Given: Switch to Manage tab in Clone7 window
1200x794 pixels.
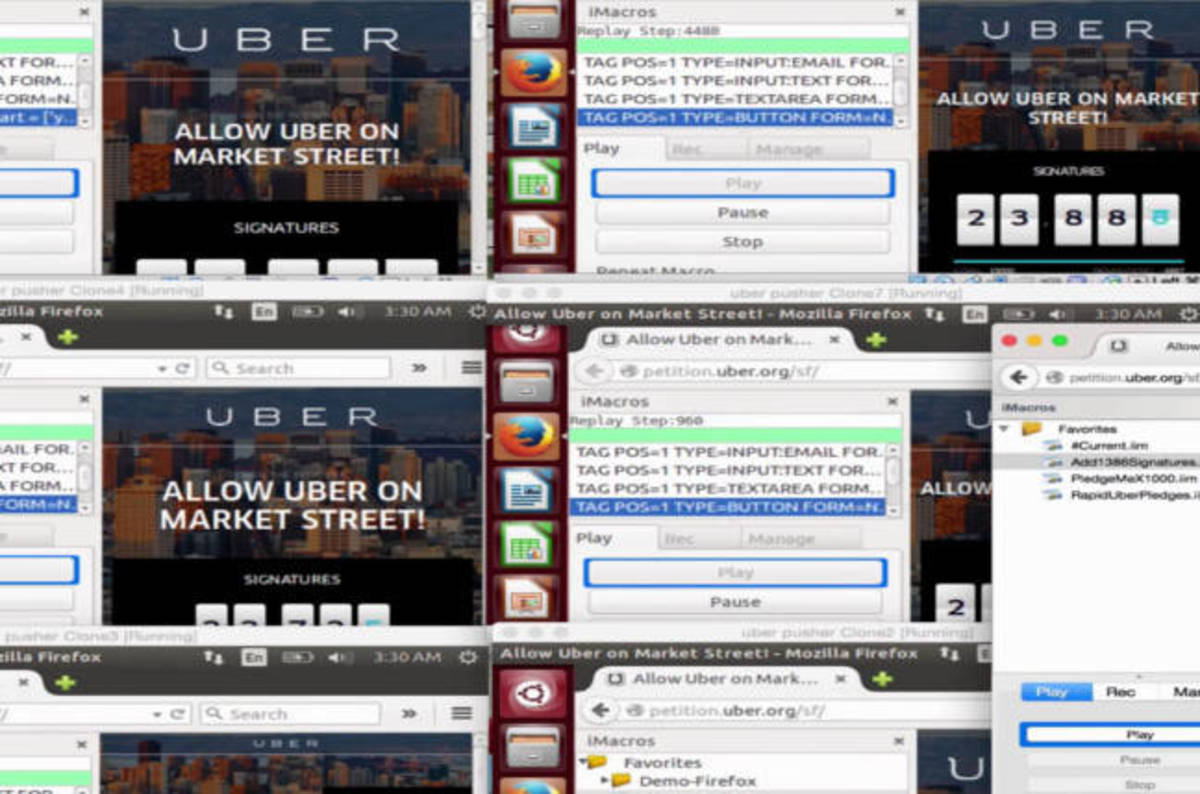Looking at the screenshot, I should coord(782,539).
